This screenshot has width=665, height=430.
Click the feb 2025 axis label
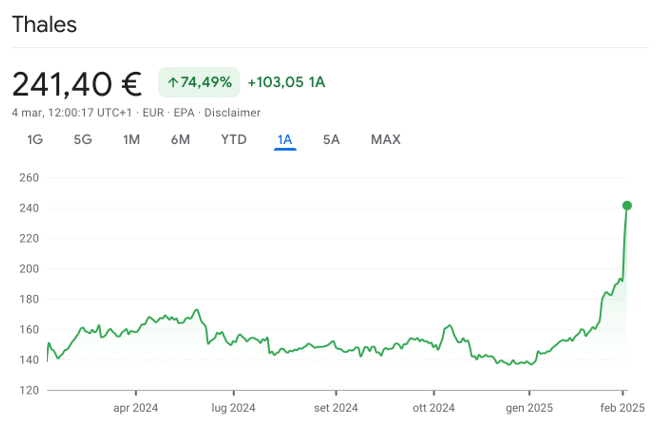[623, 408]
